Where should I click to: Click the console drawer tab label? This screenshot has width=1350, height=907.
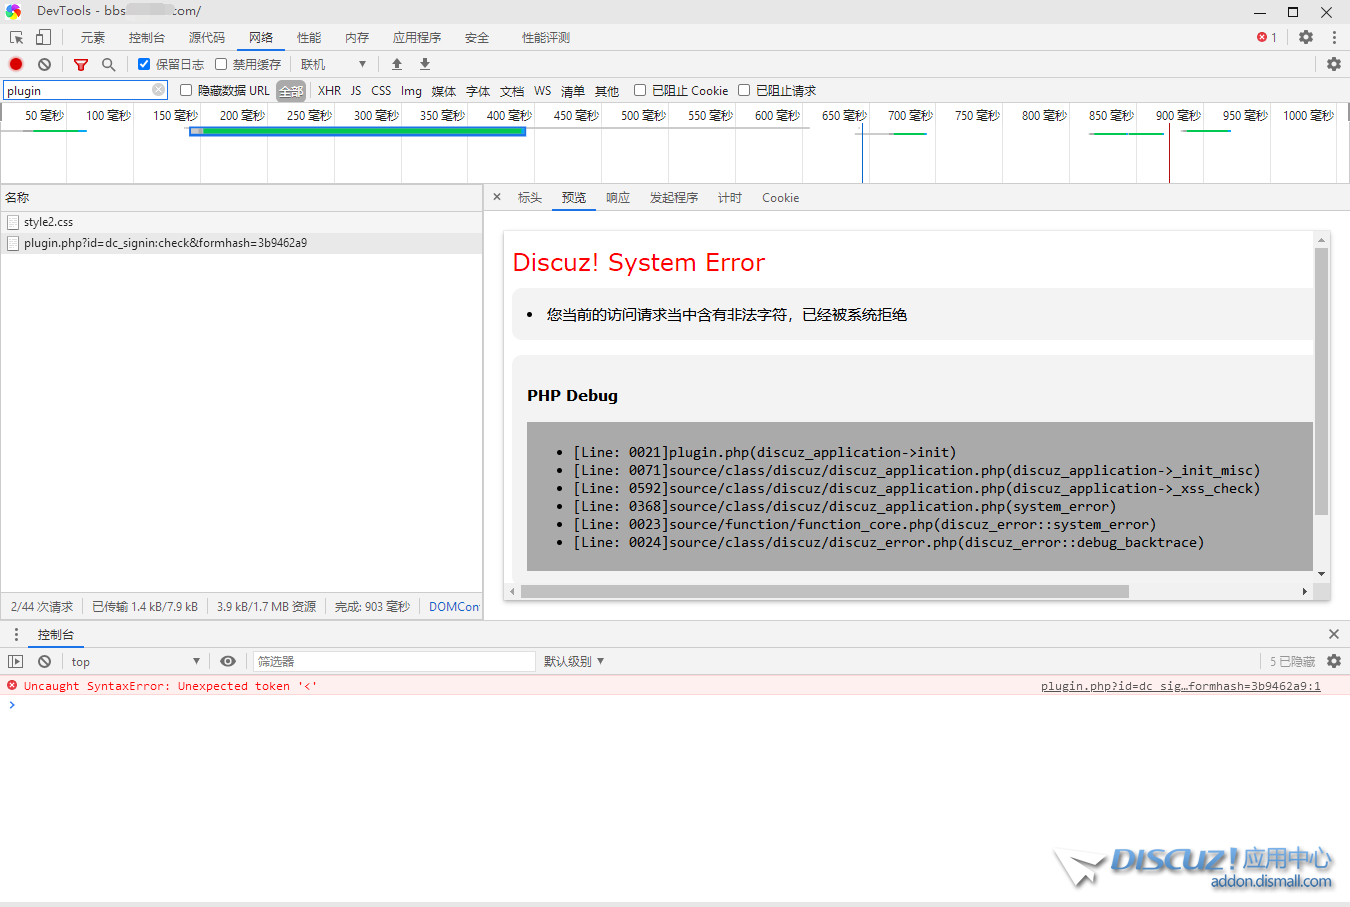click(x=56, y=634)
